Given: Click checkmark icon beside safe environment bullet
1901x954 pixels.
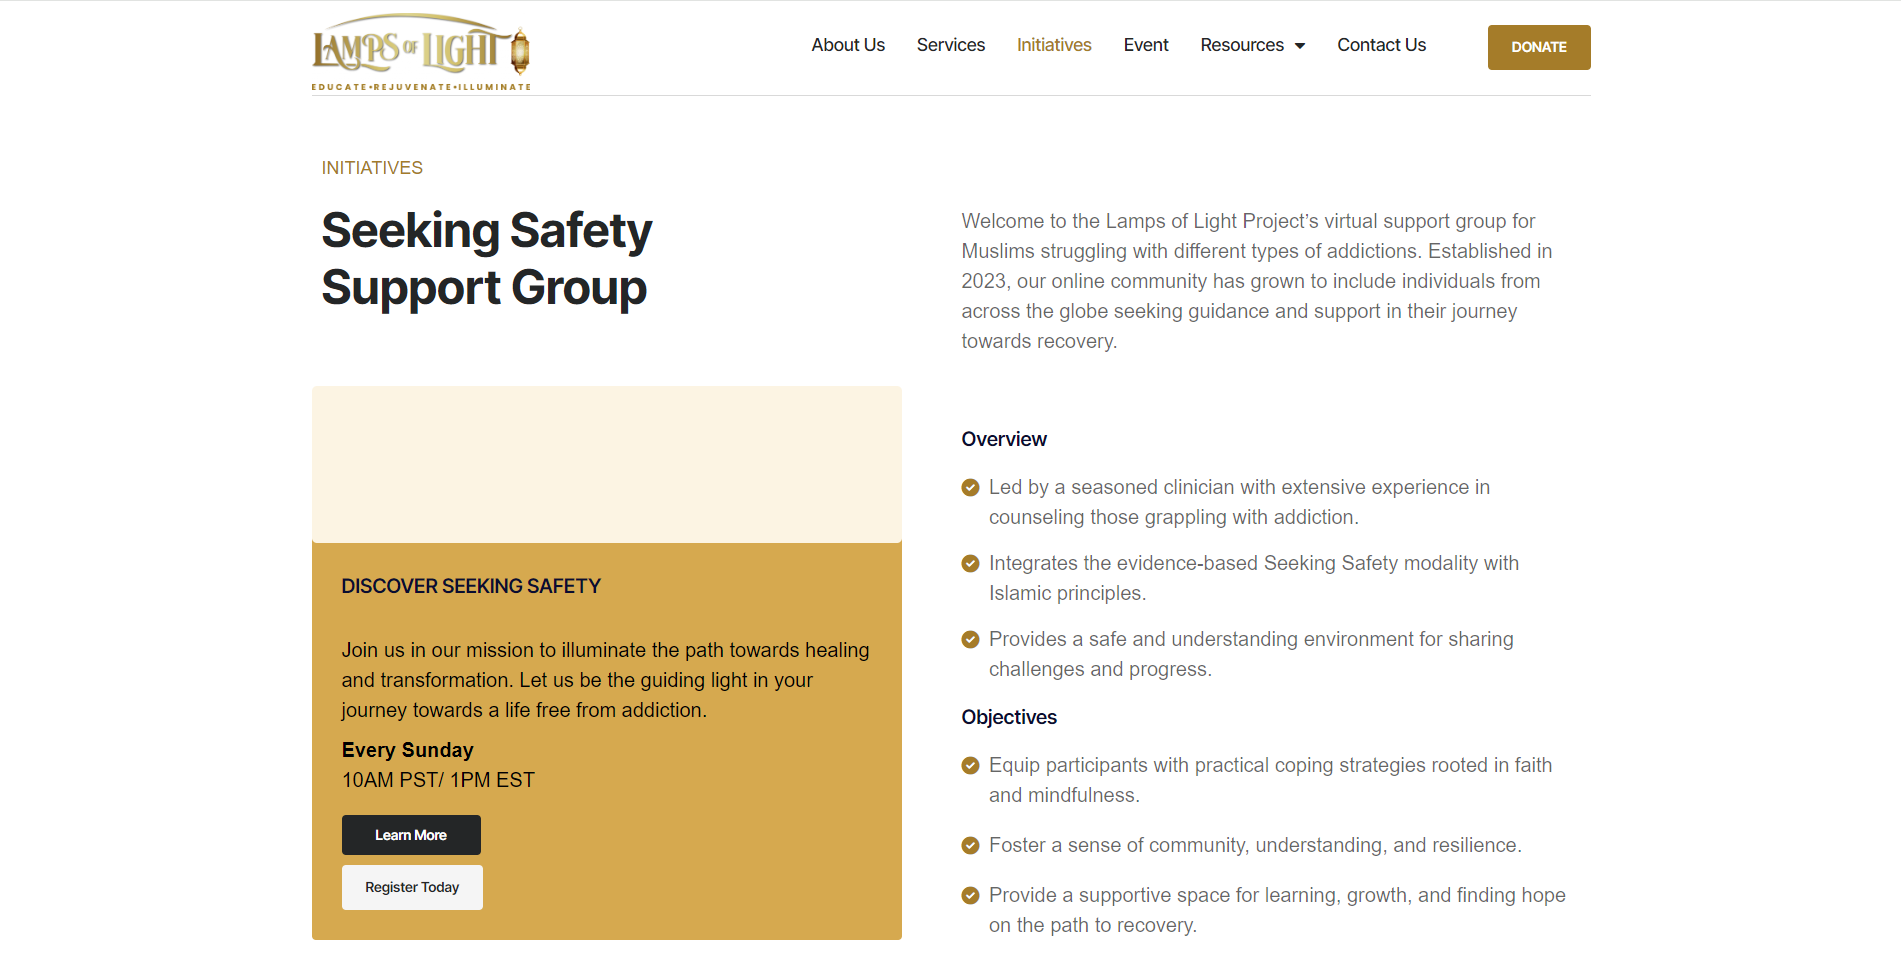Looking at the screenshot, I should click(x=970, y=640).
